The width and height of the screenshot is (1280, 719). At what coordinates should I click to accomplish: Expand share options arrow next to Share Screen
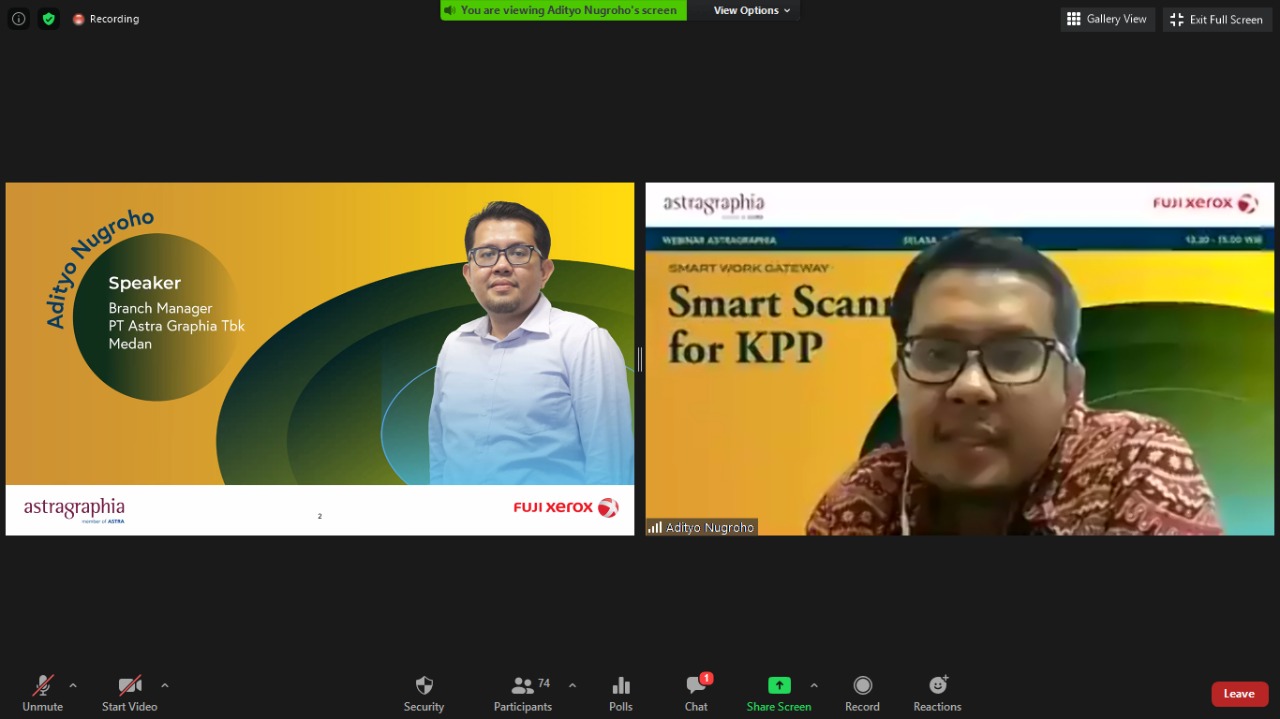coord(814,686)
